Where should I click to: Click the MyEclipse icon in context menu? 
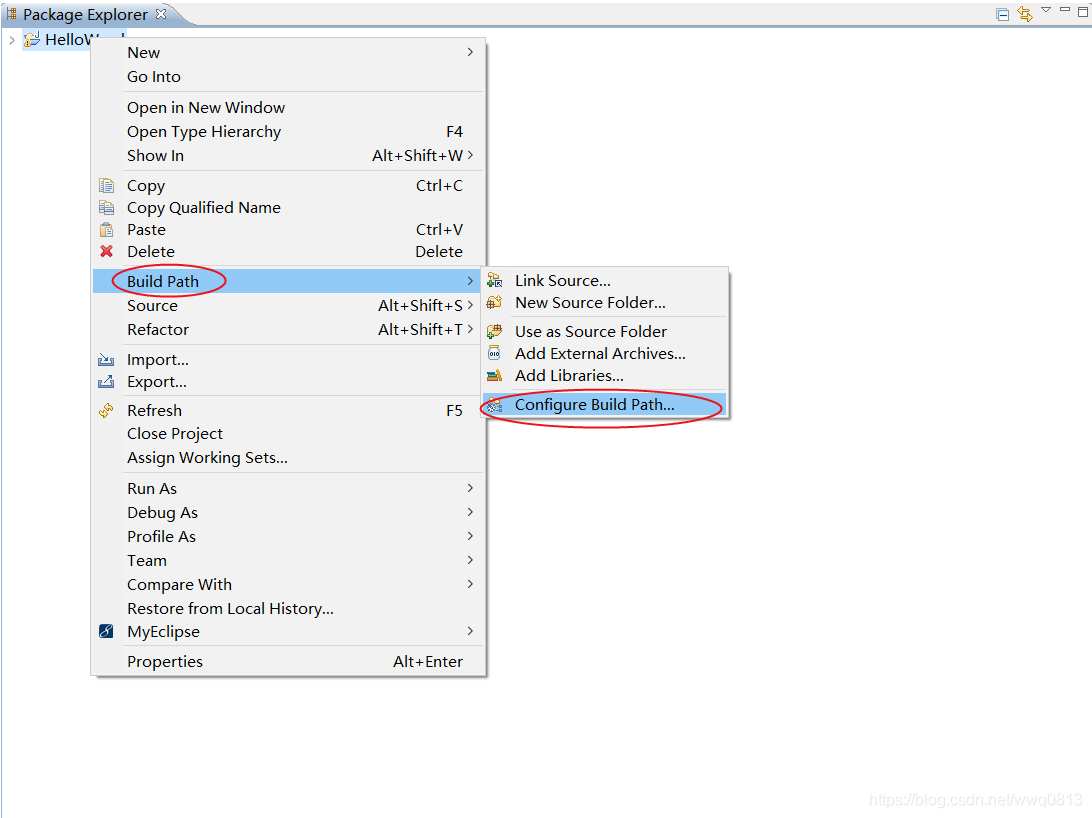tap(107, 631)
